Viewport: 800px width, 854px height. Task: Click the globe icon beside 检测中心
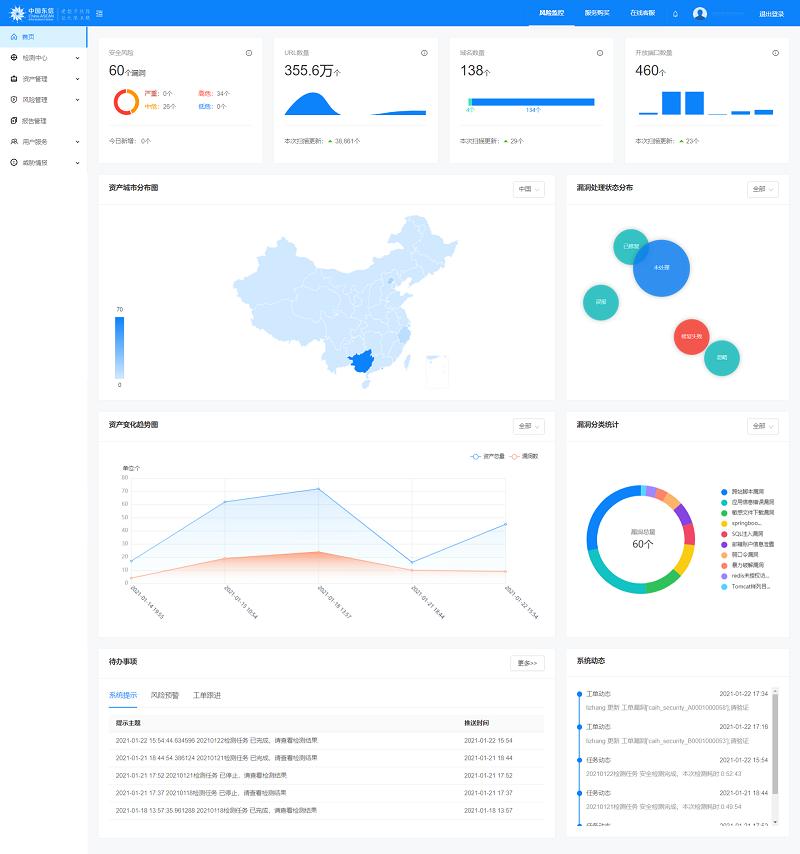pyautogui.click(x=14, y=57)
